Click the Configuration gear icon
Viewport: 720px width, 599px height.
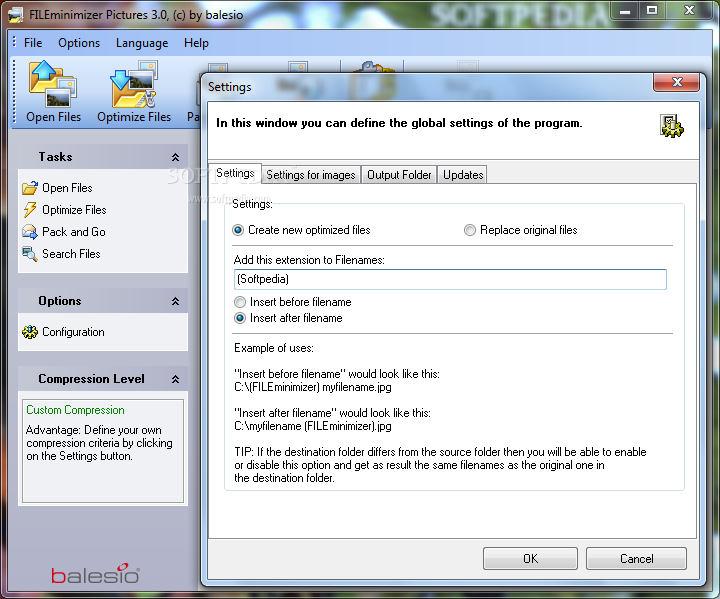tap(30, 332)
